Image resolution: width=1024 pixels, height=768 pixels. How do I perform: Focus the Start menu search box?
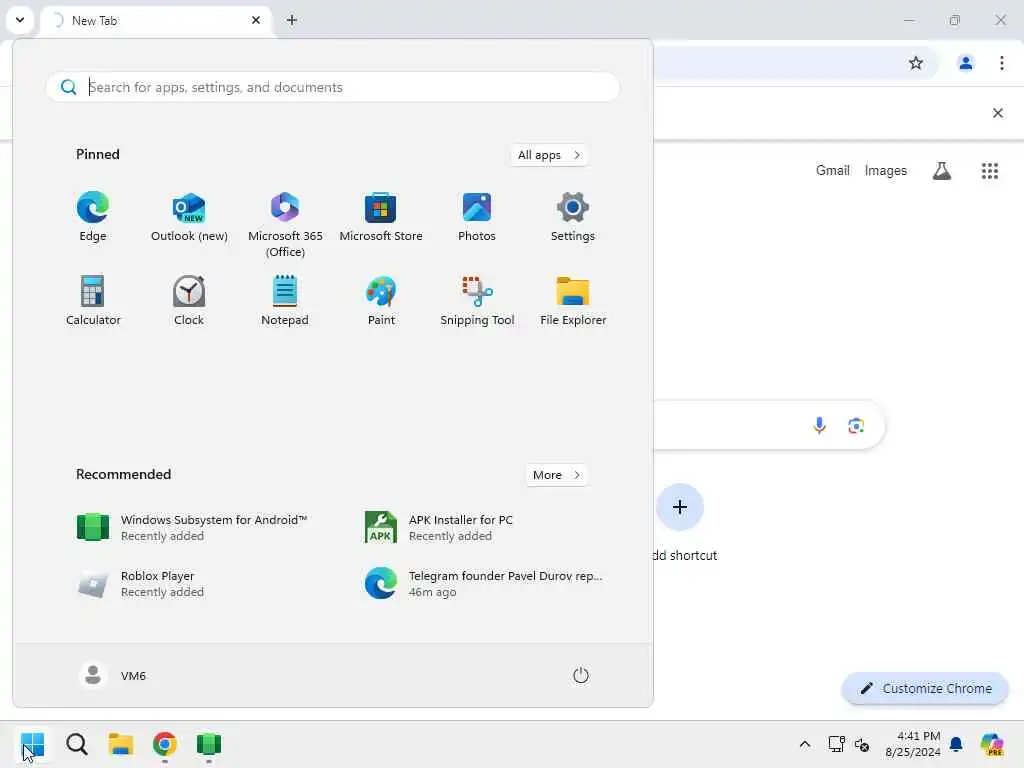(333, 87)
